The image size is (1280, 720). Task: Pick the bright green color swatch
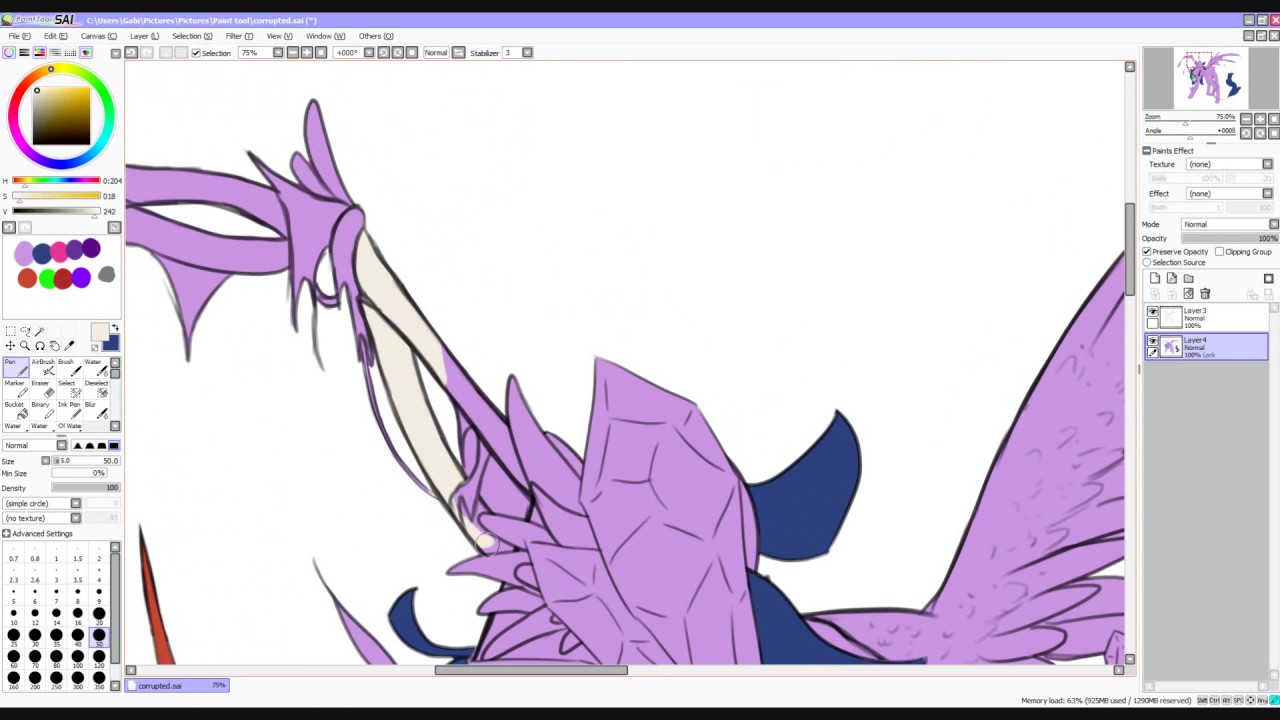[x=46, y=278]
